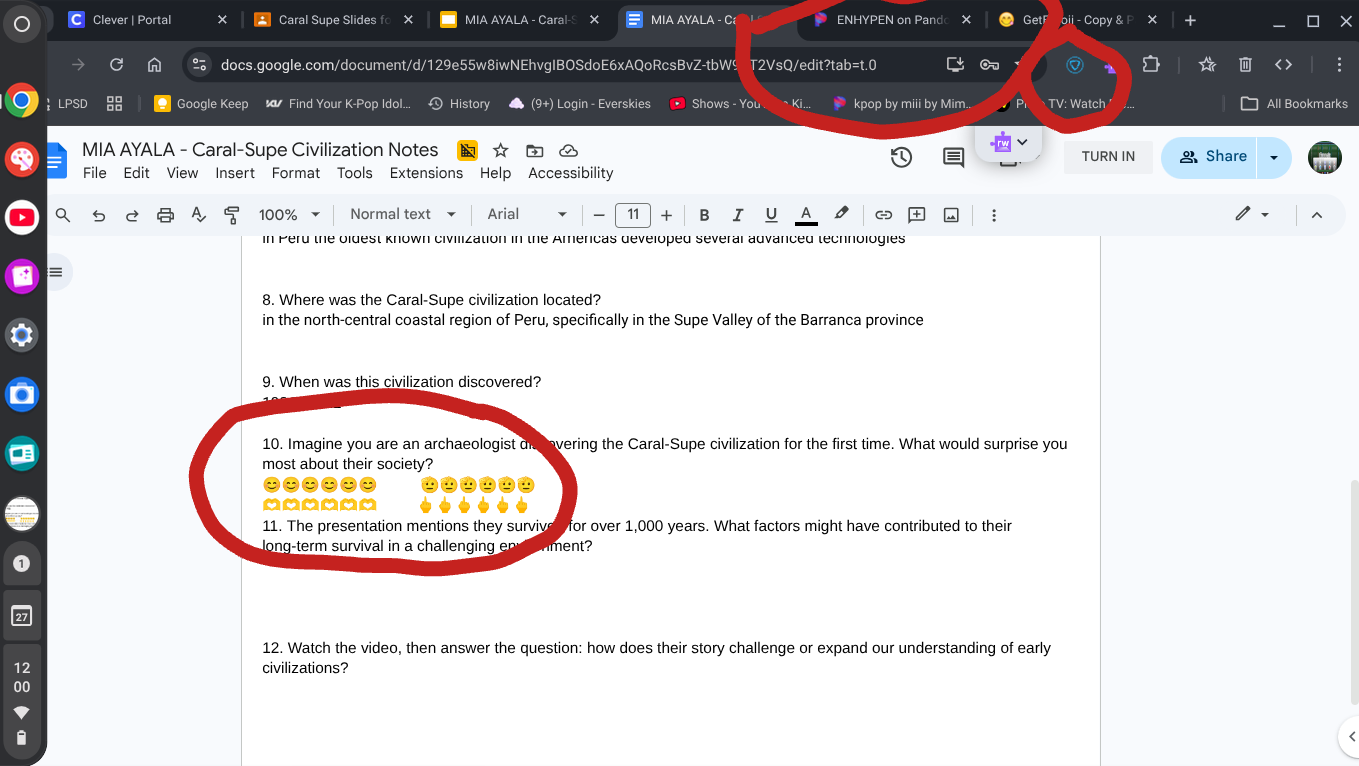
Task: Increase font size with the plus button
Action: (666, 215)
